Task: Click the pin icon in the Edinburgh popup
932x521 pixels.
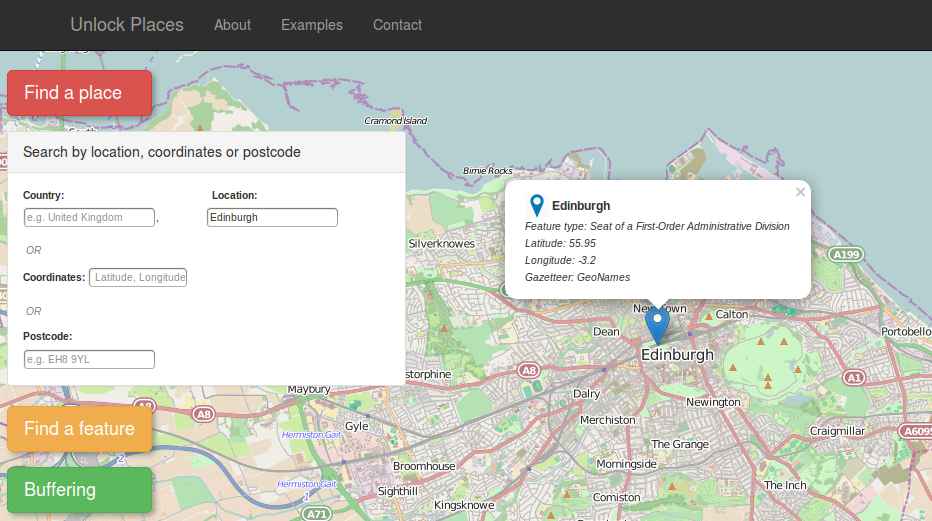Action: (x=537, y=206)
